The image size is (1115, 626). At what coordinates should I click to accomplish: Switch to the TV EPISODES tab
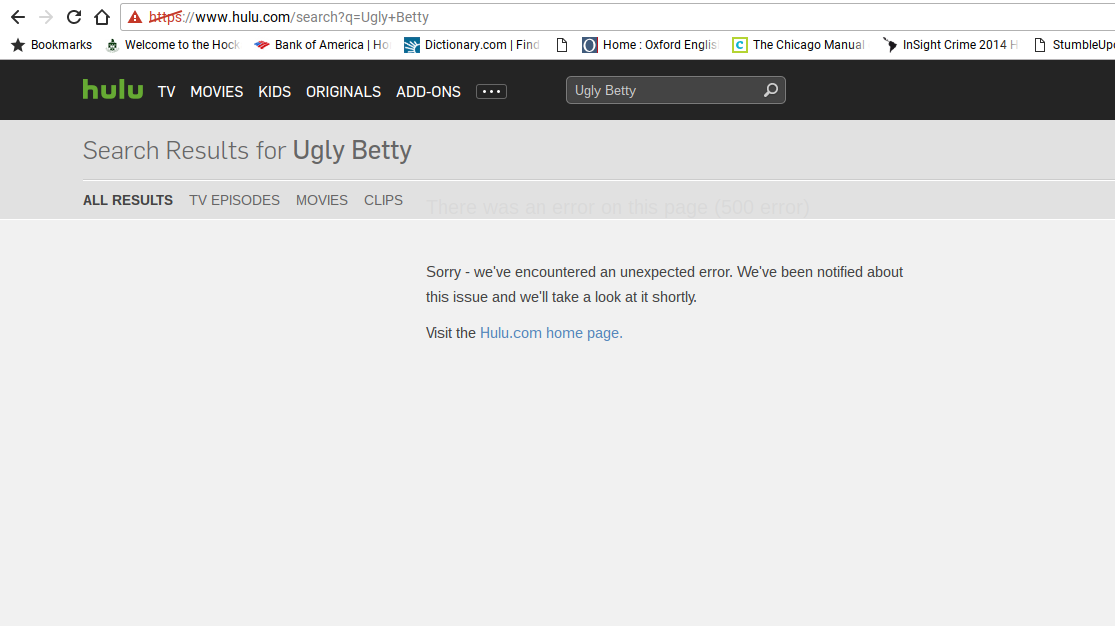coord(235,201)
